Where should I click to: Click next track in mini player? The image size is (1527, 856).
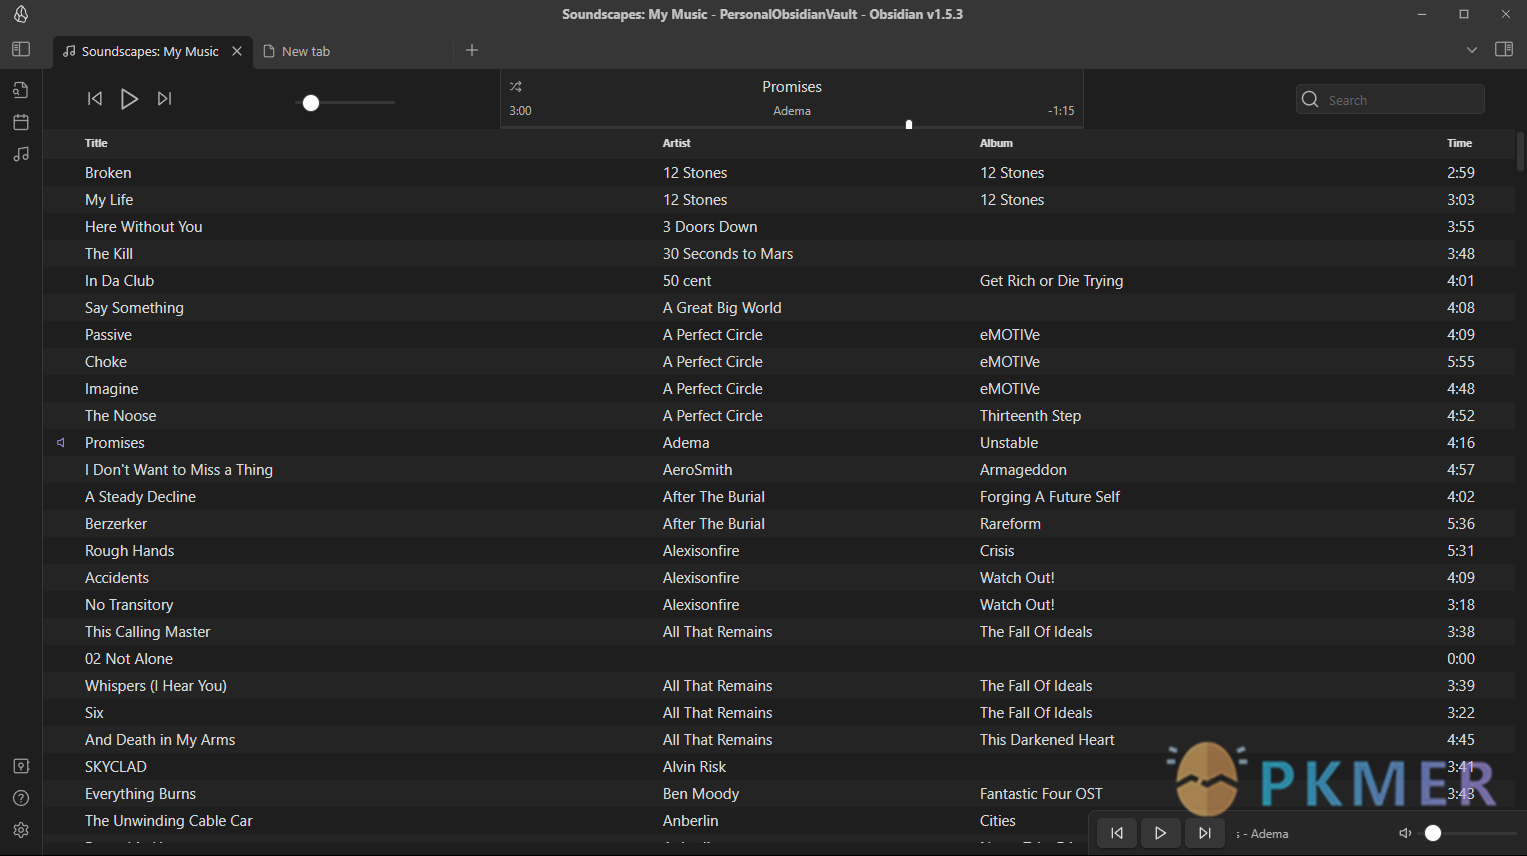click(x=1204, y=833)
